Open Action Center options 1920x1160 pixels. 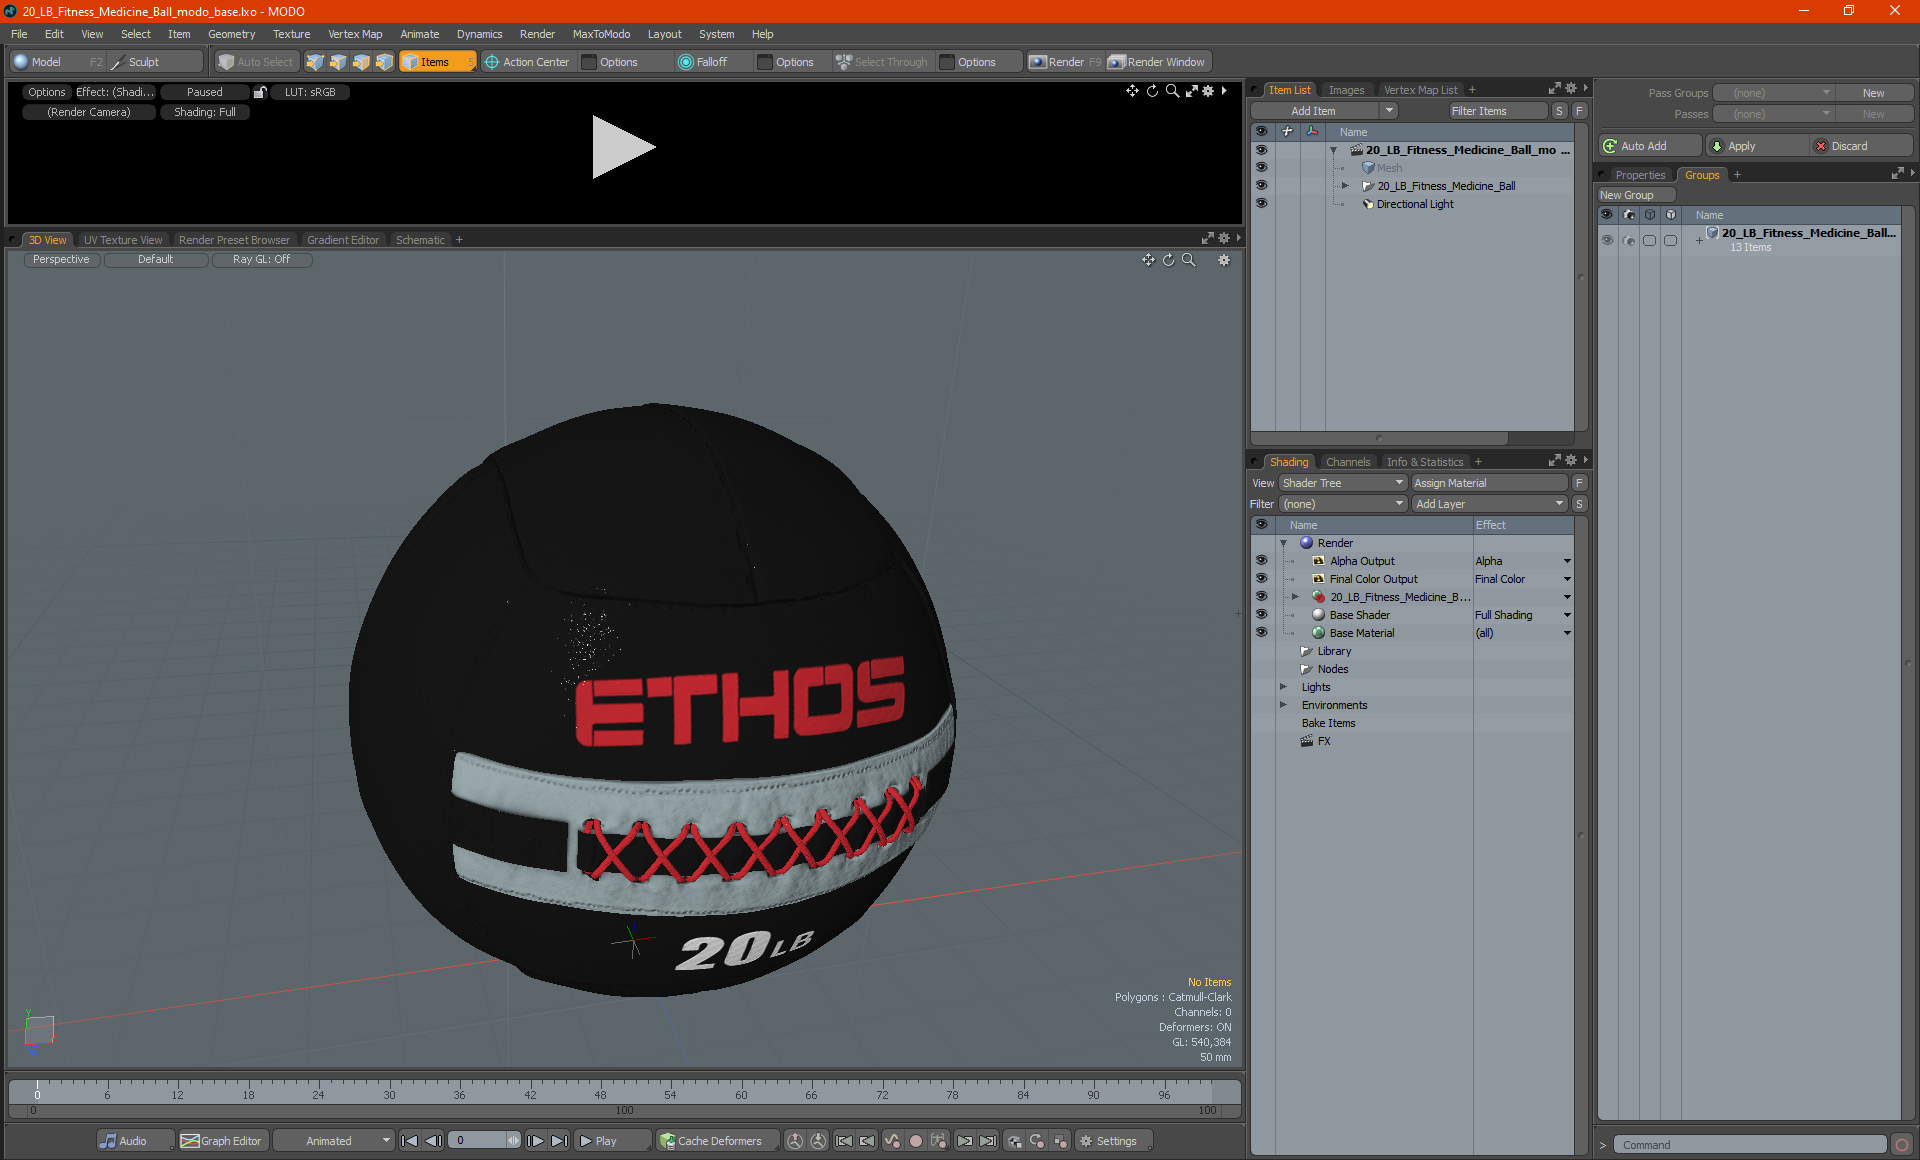point(618,62)
